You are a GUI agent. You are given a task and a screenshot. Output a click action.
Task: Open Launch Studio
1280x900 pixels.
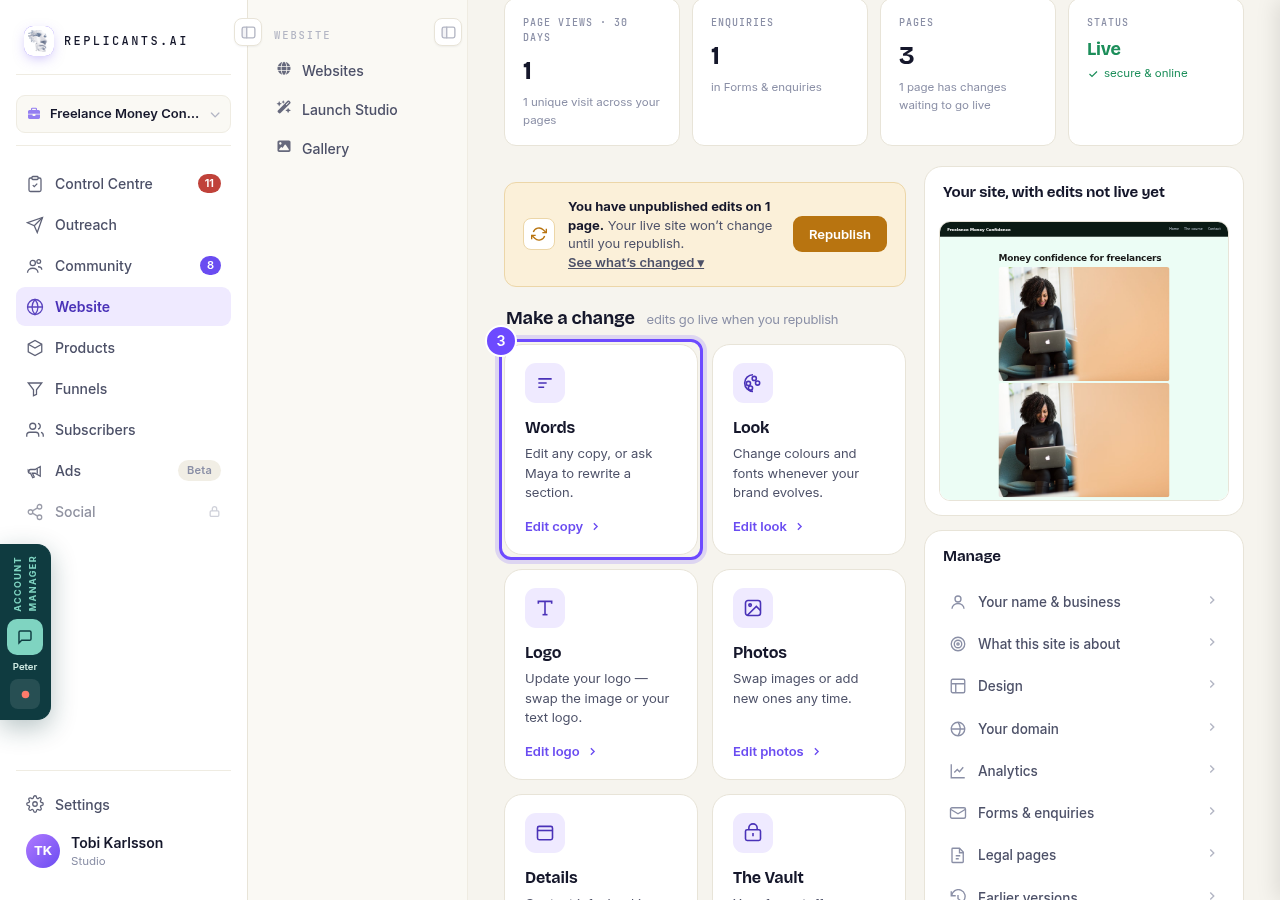(x=357, y=110)
